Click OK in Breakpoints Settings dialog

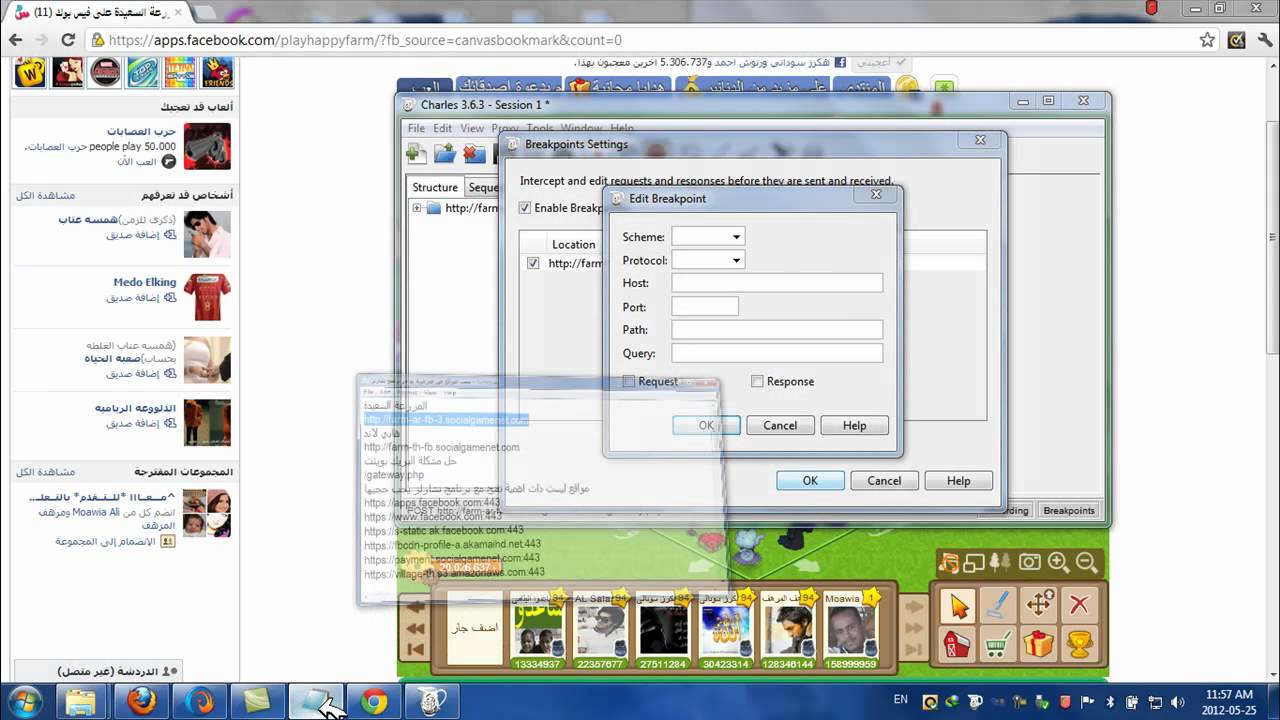click(x=810, y=481)
